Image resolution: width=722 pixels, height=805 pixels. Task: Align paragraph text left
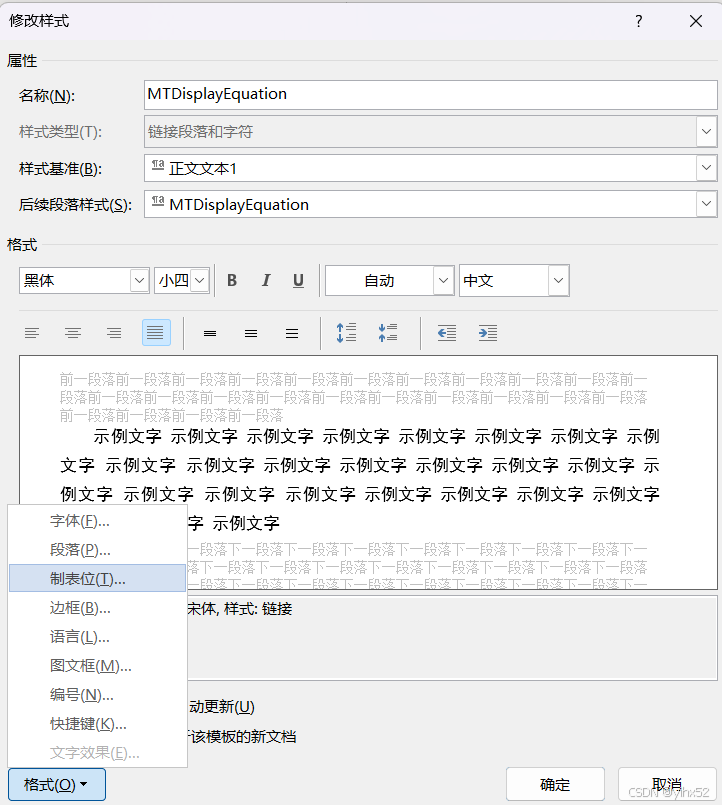pos(32,333)
